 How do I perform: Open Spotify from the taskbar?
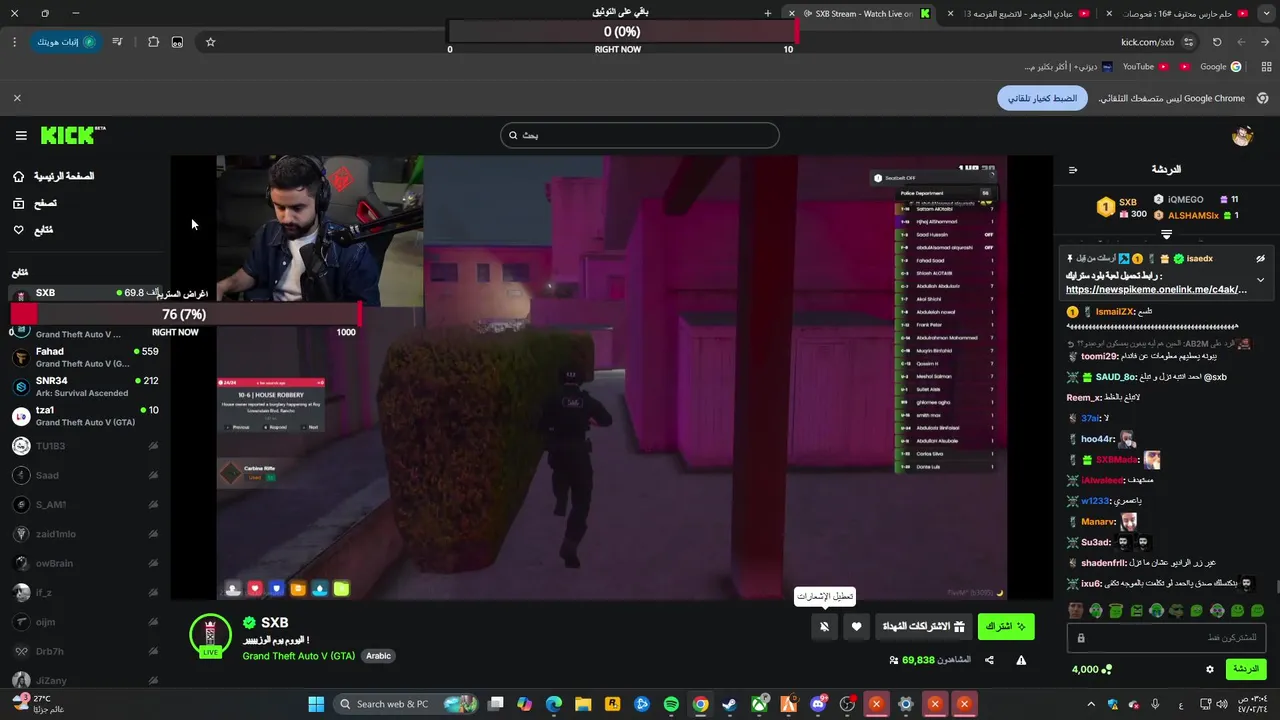click(x=671, y=704)
